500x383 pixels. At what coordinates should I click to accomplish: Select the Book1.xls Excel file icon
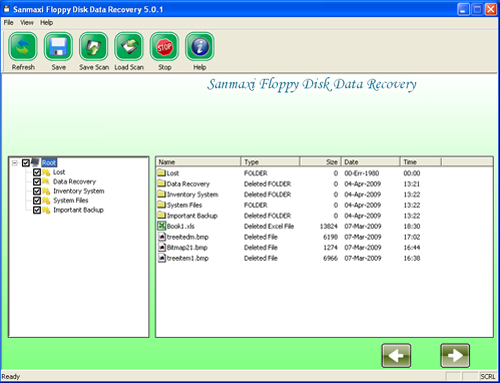161,226
